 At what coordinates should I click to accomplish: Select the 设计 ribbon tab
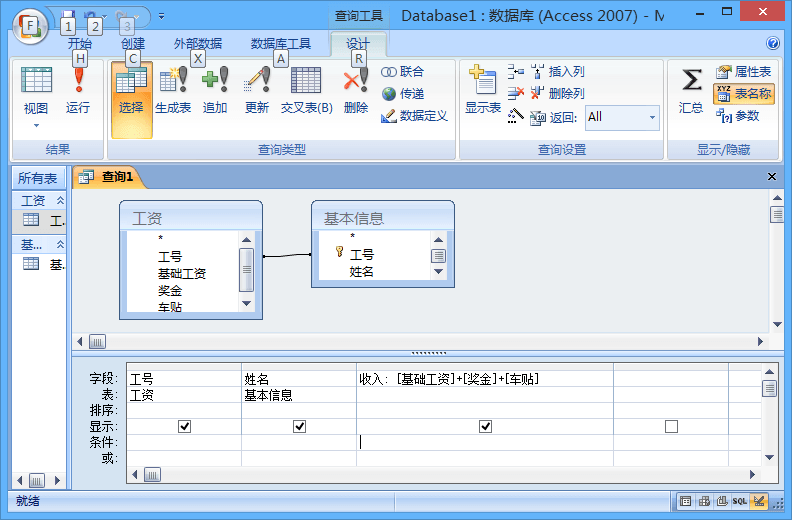coord(358,43)
